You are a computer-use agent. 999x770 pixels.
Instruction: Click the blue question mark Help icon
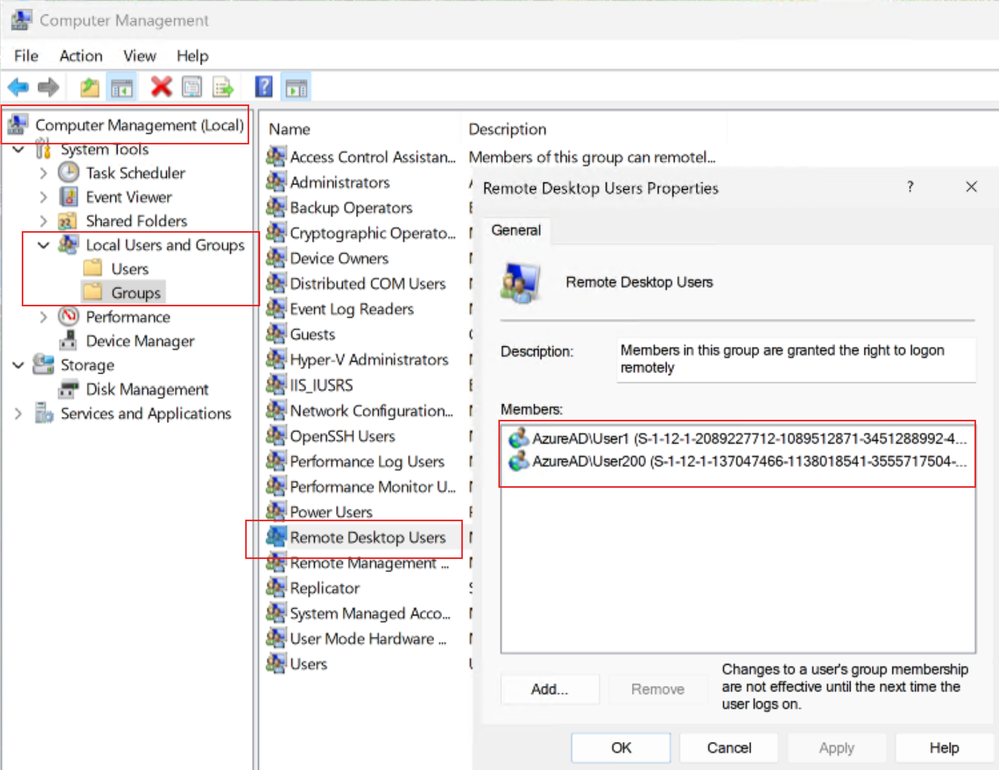(264, 87)
